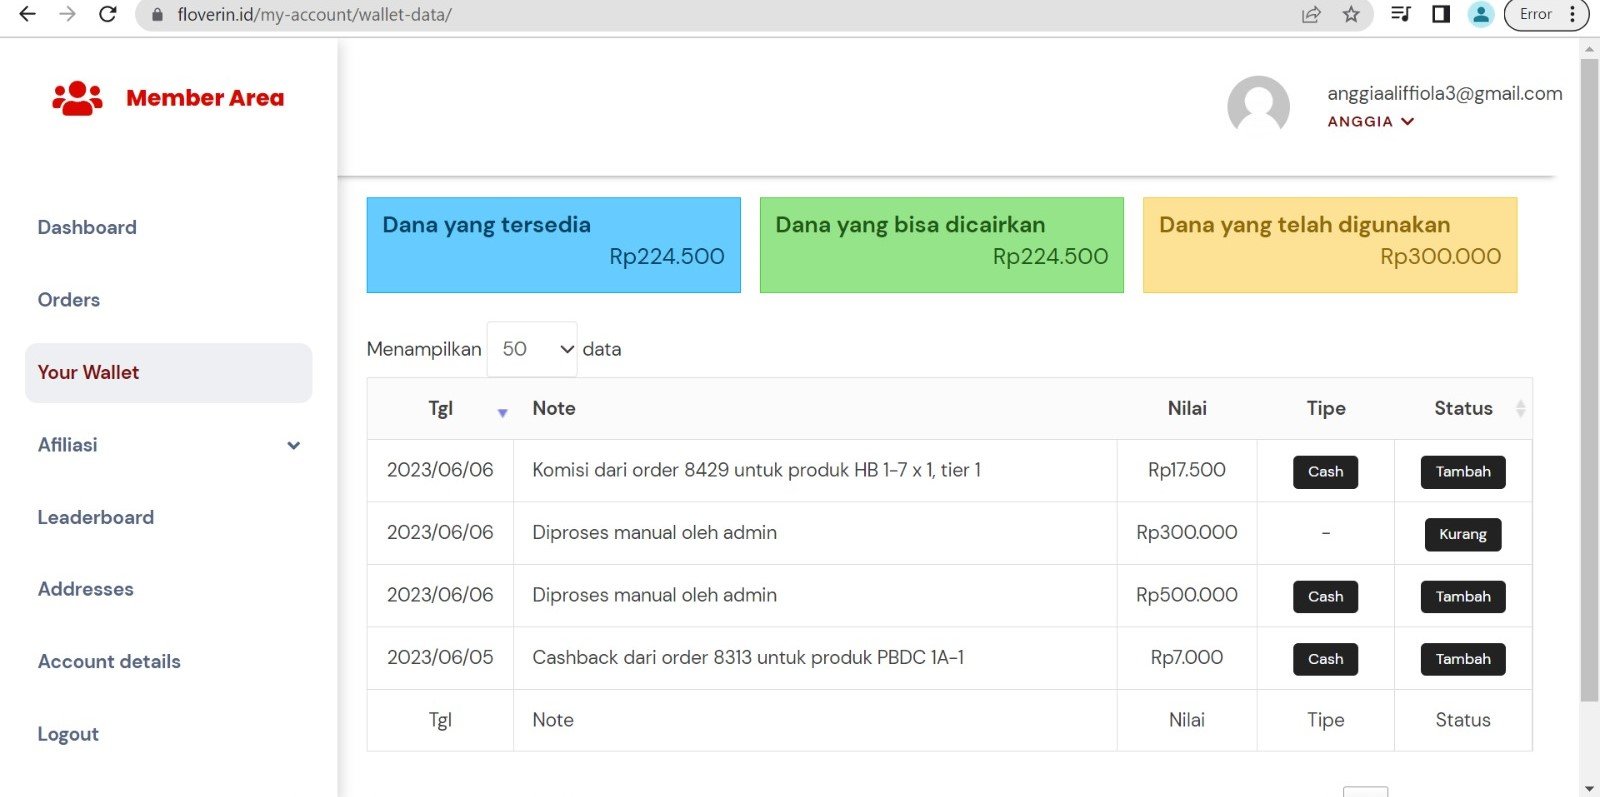The image size is (1600, 797).
Task: Expand the Afiliasi submenu chevron
Action: point(293,445)
